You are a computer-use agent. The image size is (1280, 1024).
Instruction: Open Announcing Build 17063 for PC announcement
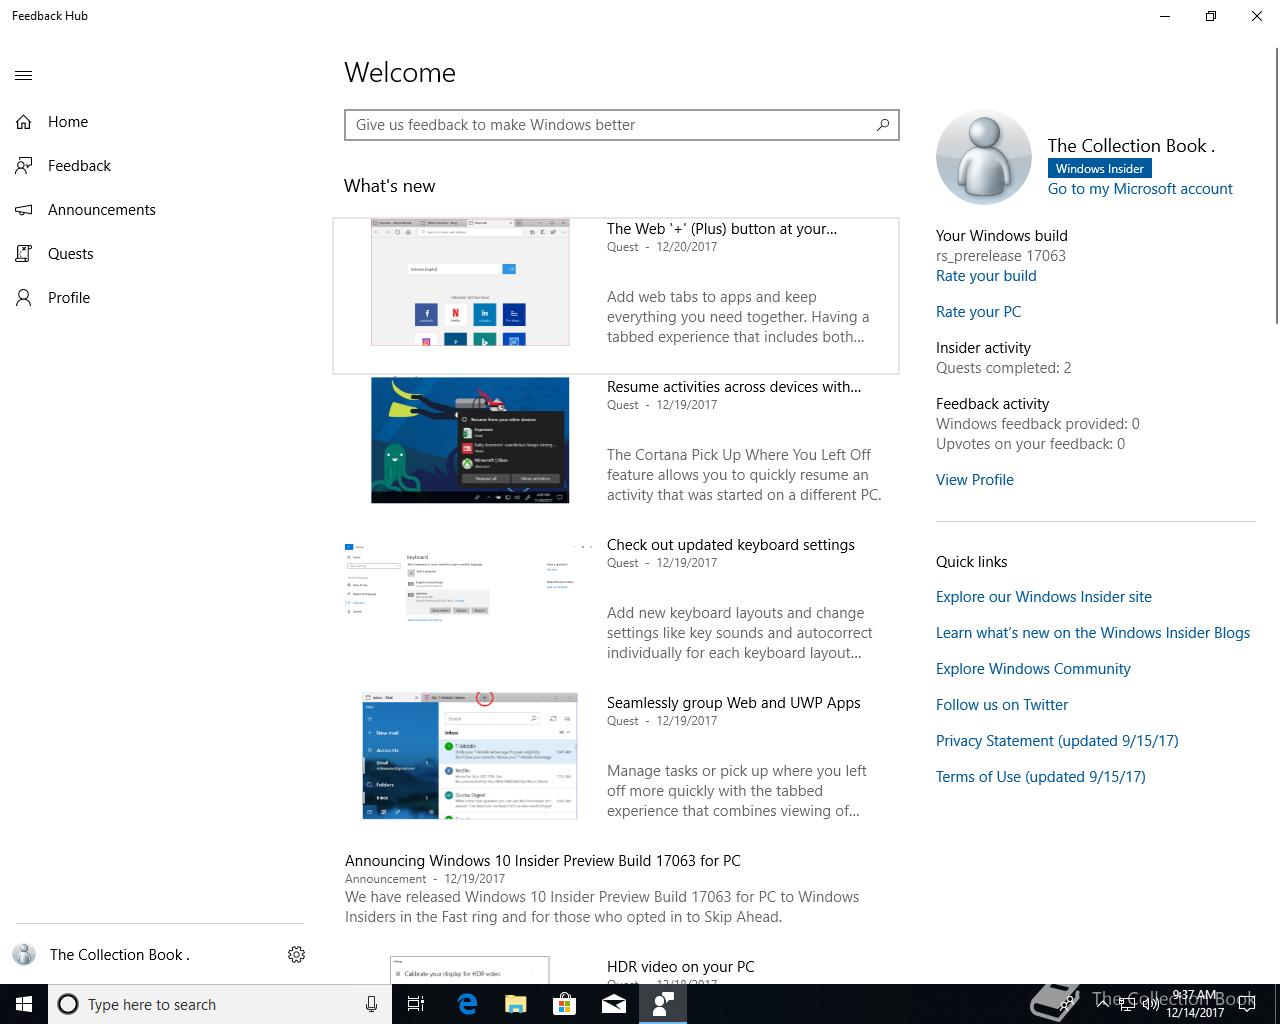(543, 861)
